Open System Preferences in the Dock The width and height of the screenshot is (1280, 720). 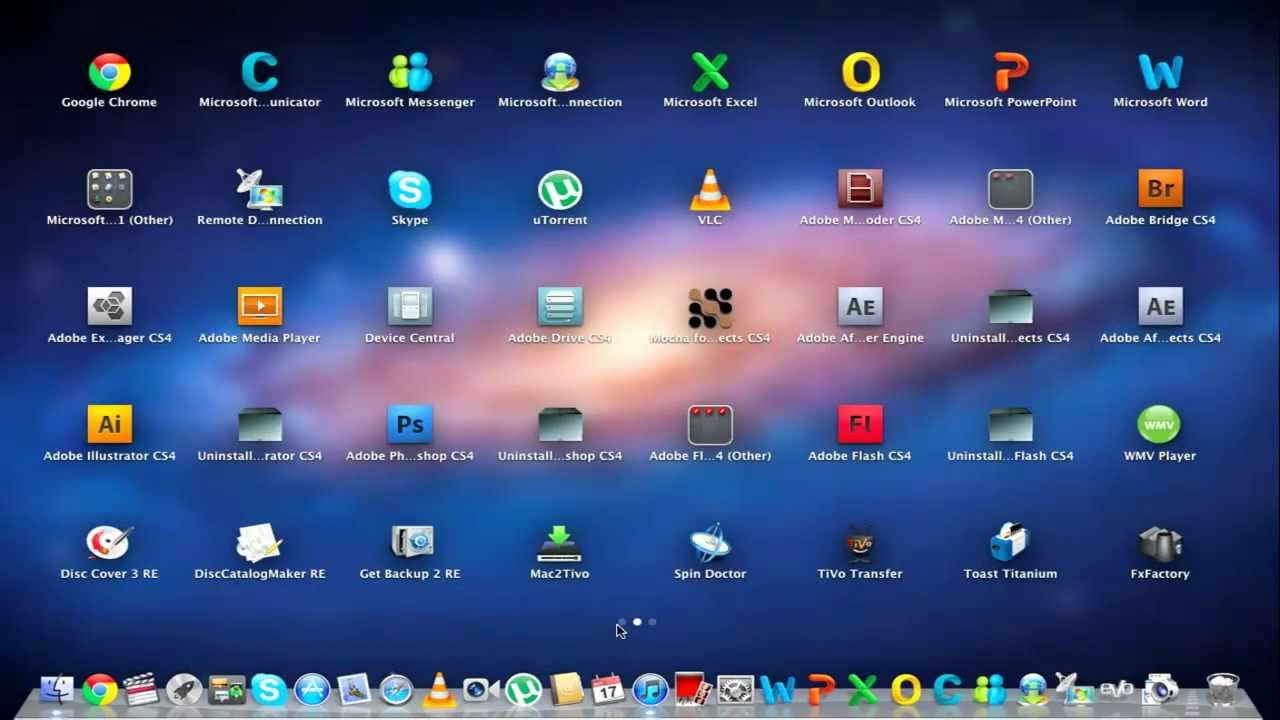click(x=735, y=690)
